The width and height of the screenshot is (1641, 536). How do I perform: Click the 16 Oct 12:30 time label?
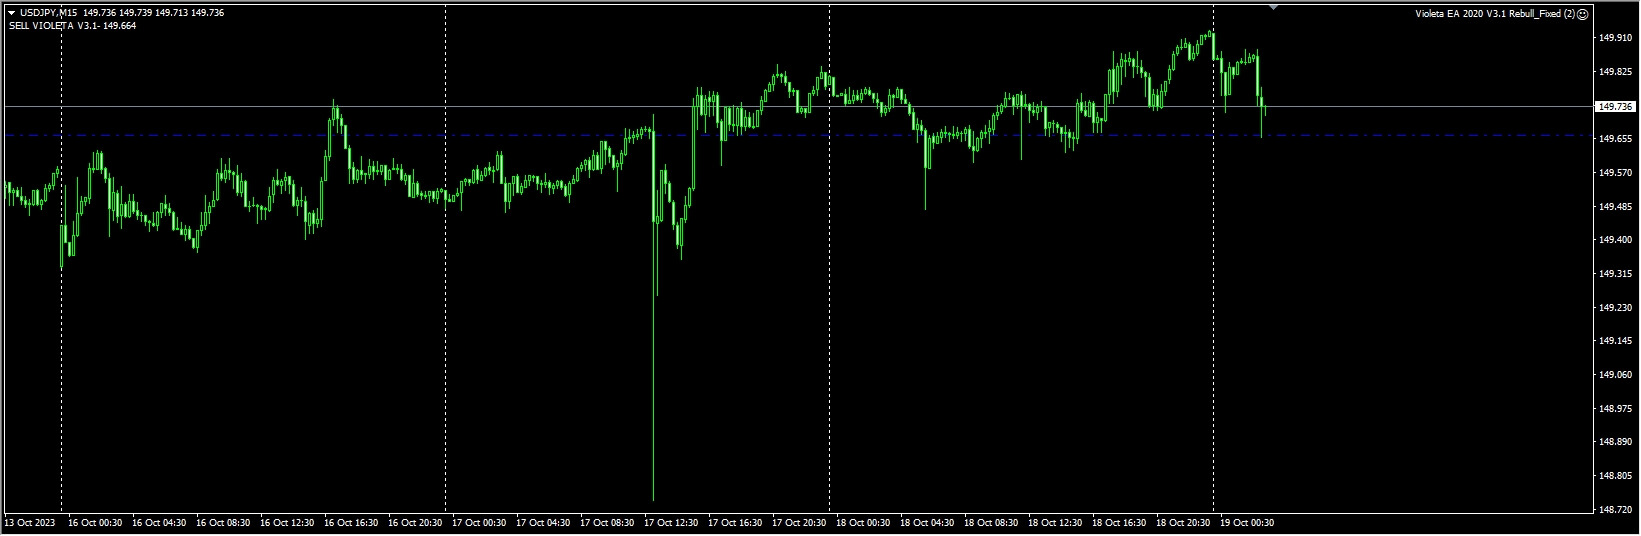click(x=288, y=523)
